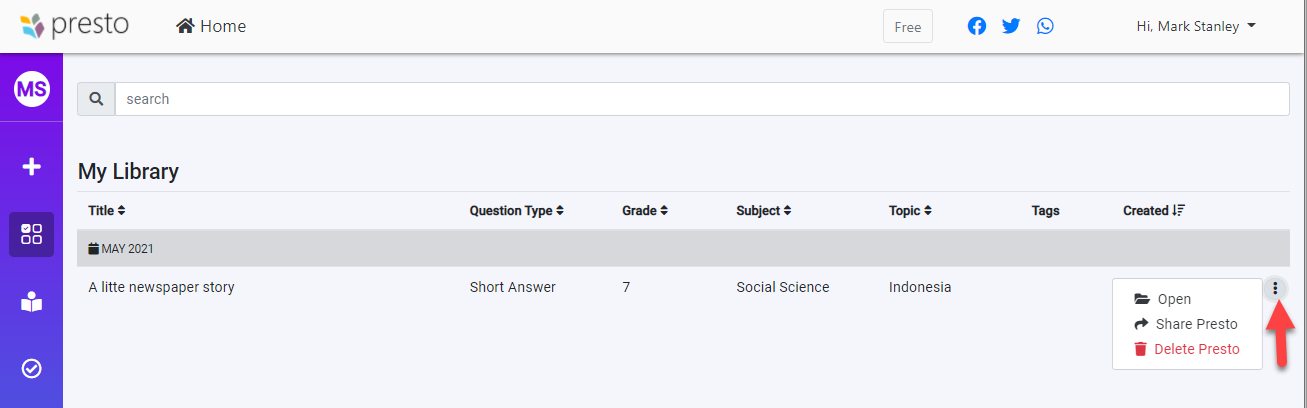Choose Open from the context menu

[x=1173, y=299]
